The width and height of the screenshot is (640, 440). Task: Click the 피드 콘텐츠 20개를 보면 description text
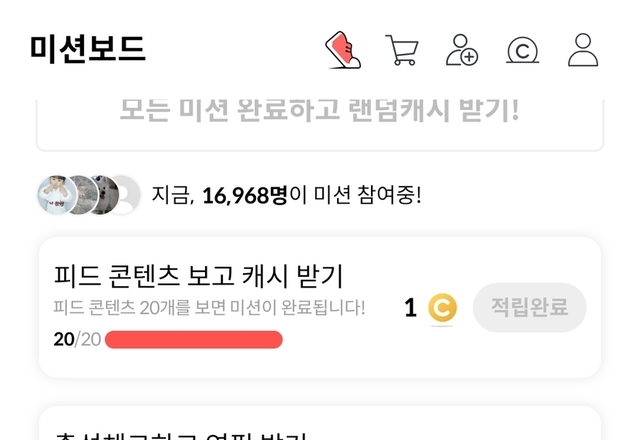(x=209, y=307)
